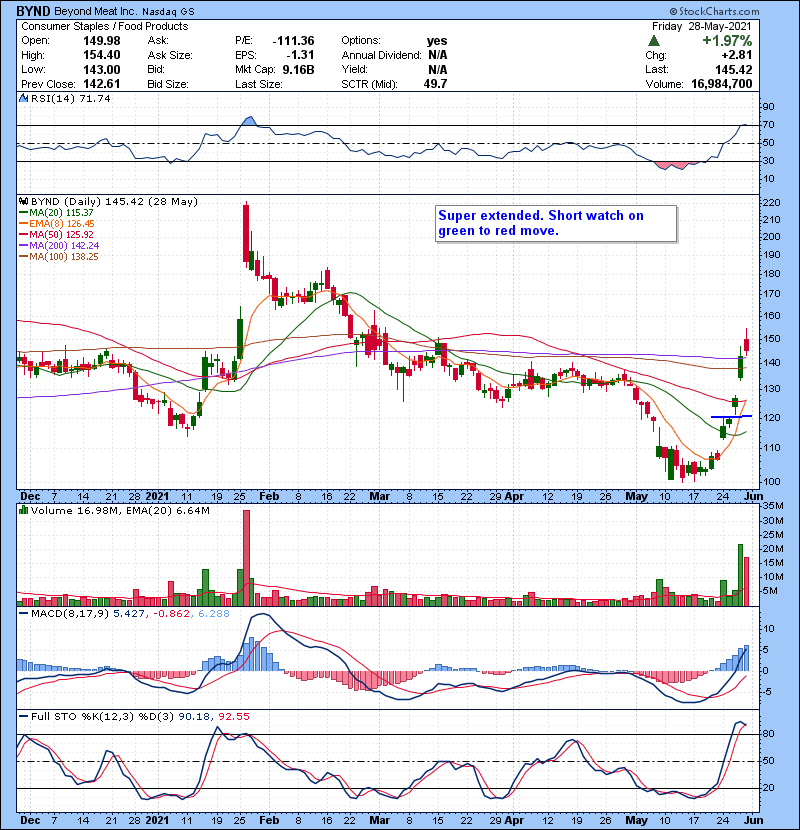The height and width of the screenshot is (830, 800).
Task: Click the Options value yes
Action: tap(437, 41)
